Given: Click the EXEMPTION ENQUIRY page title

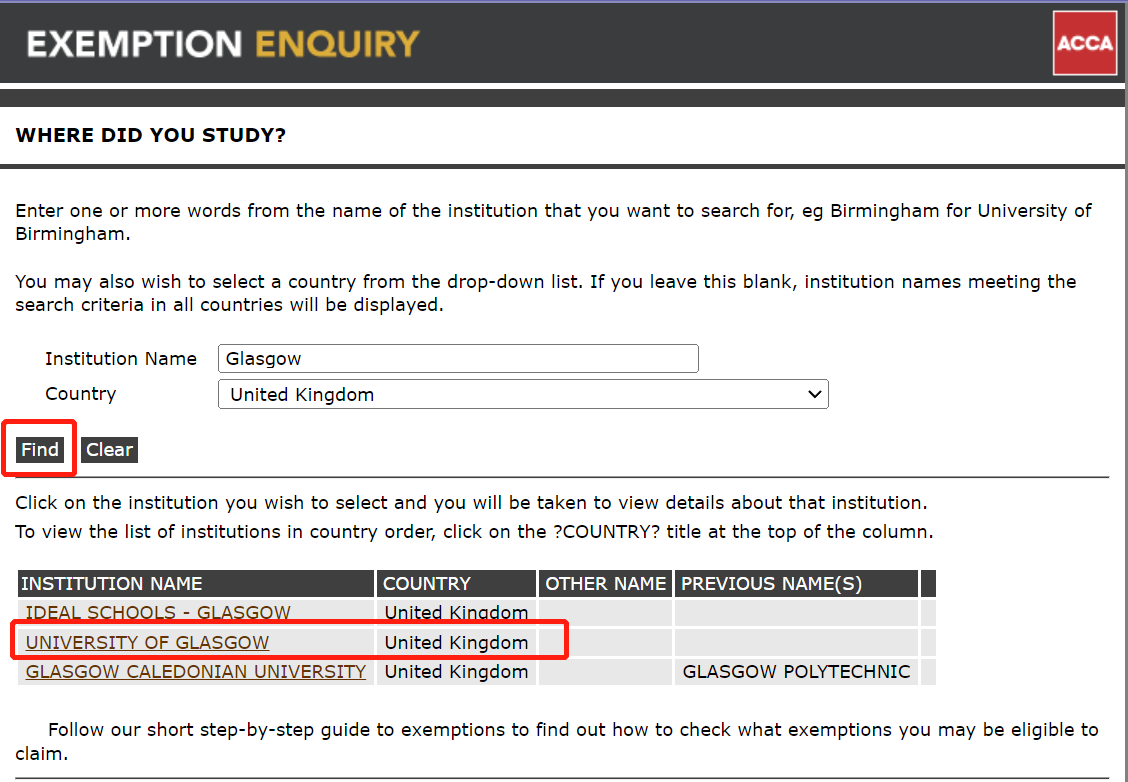Looking at the screenshot, I should click(223, 44).
